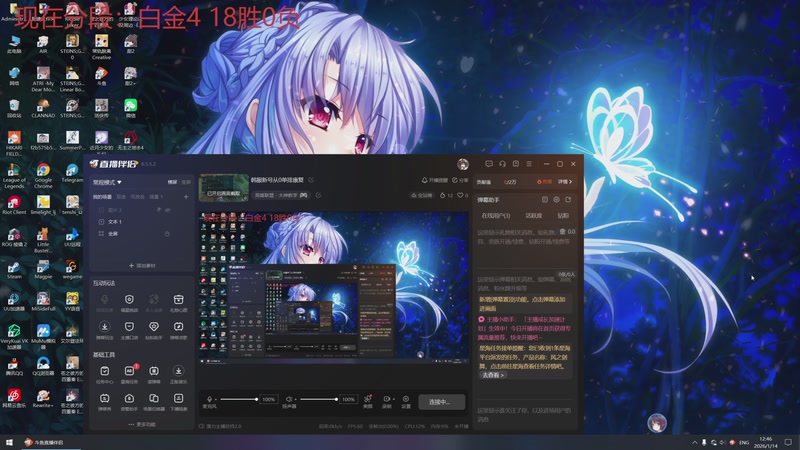This screenshot has height=450, width=800.
Task: Click the 去查看 link in message
Action: (x=493, y=375)
